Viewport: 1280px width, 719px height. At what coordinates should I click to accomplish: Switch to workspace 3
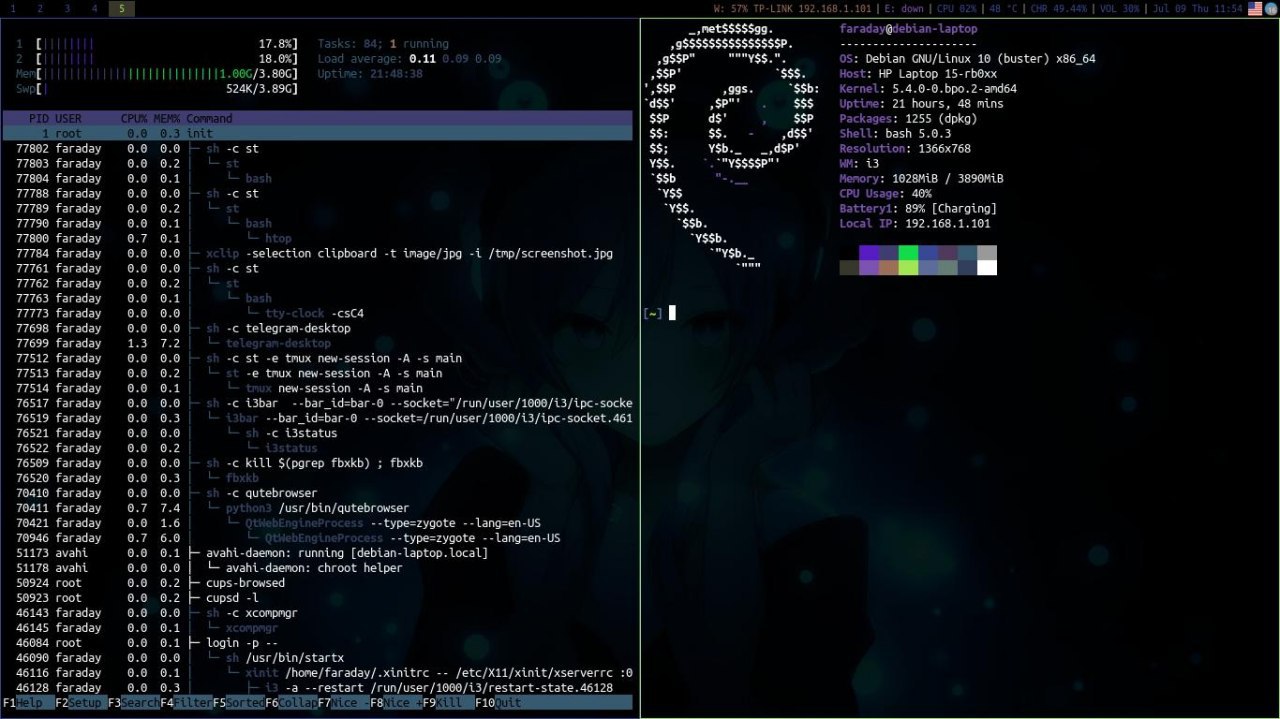(x=67, y=8)
